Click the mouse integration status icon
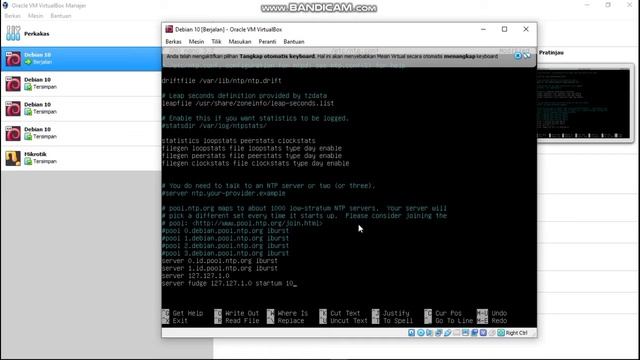 click(x=492, y=333)
